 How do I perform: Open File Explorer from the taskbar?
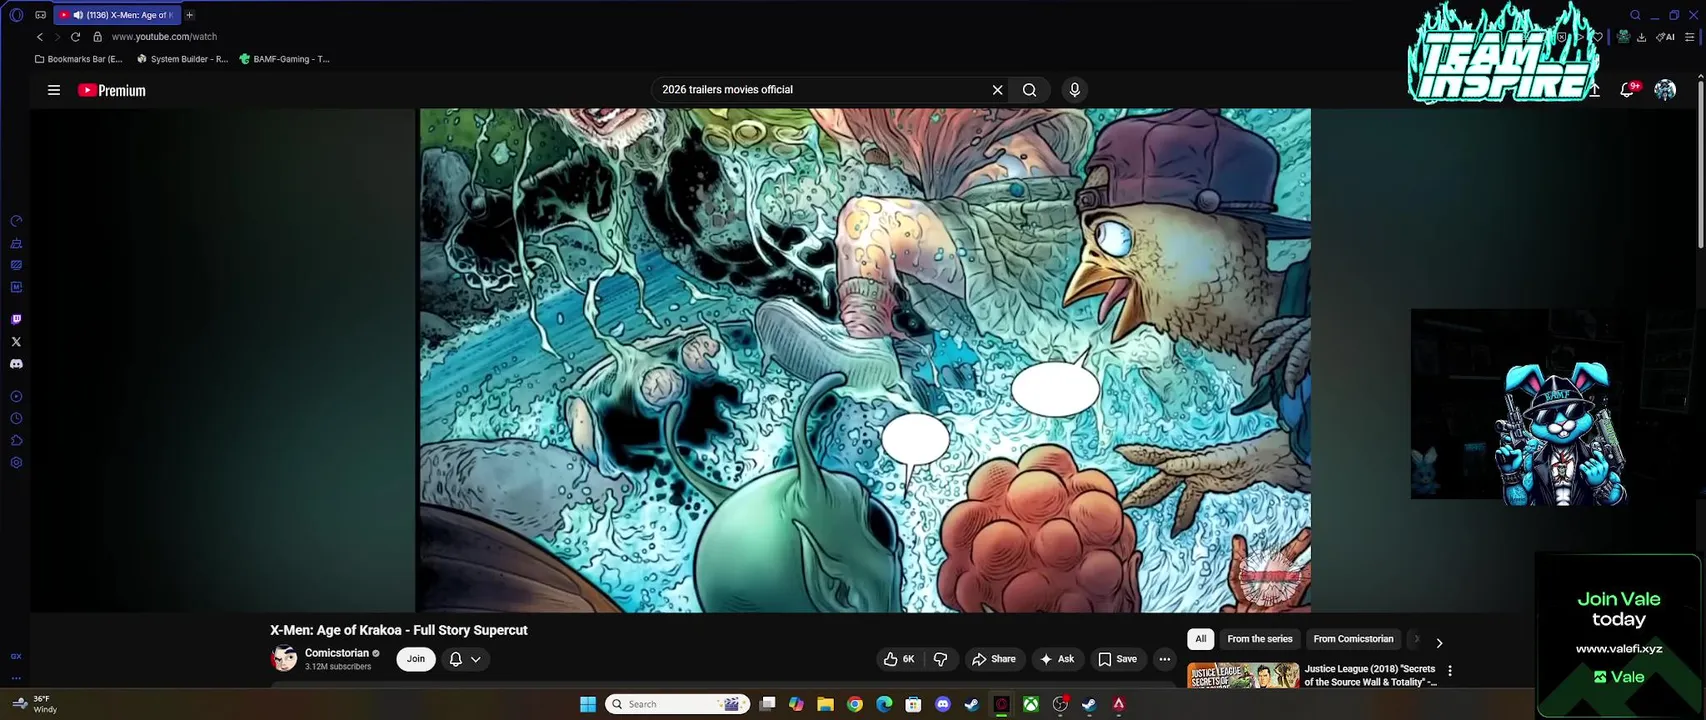tap(825, 704)
